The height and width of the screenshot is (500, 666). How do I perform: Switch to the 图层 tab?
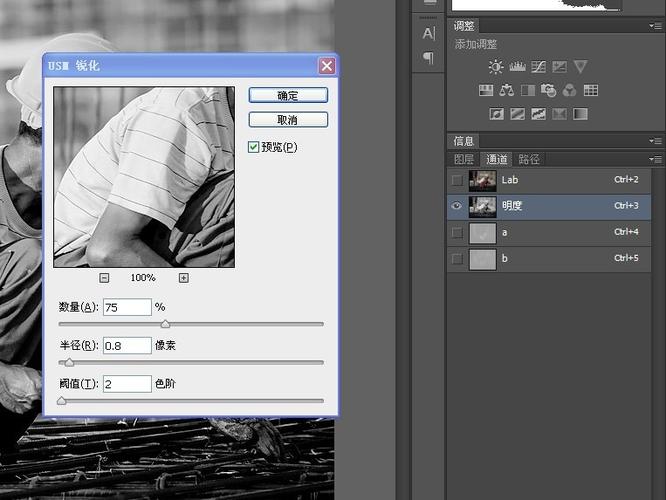(x=464, y=159)
